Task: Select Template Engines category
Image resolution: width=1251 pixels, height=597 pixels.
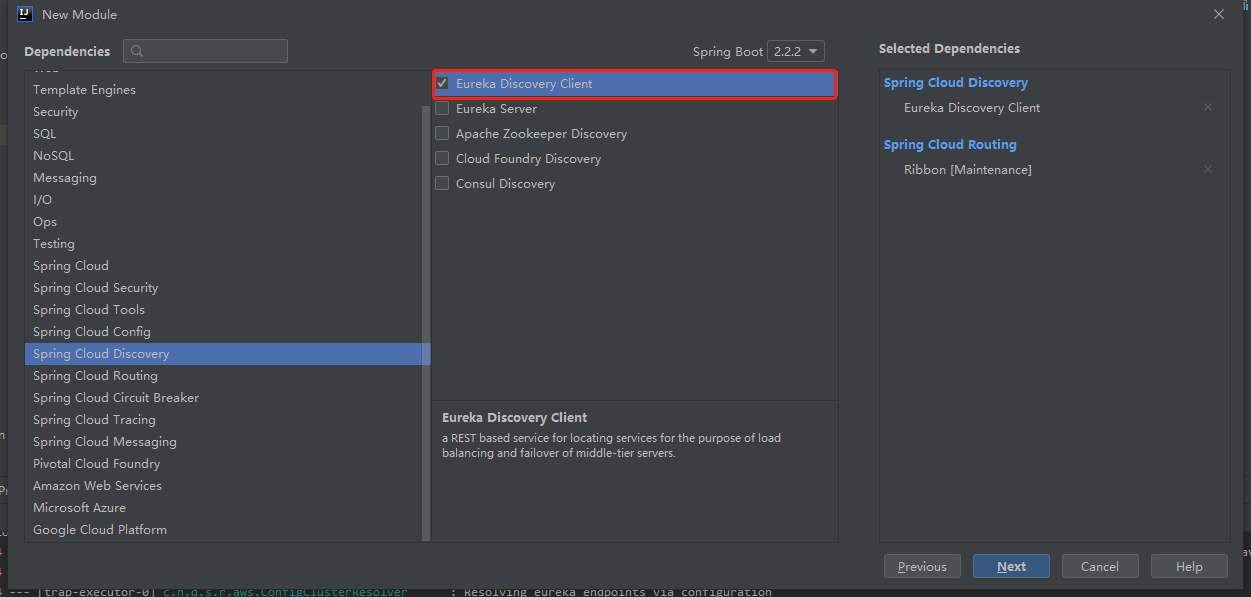Action: [226, 90]
